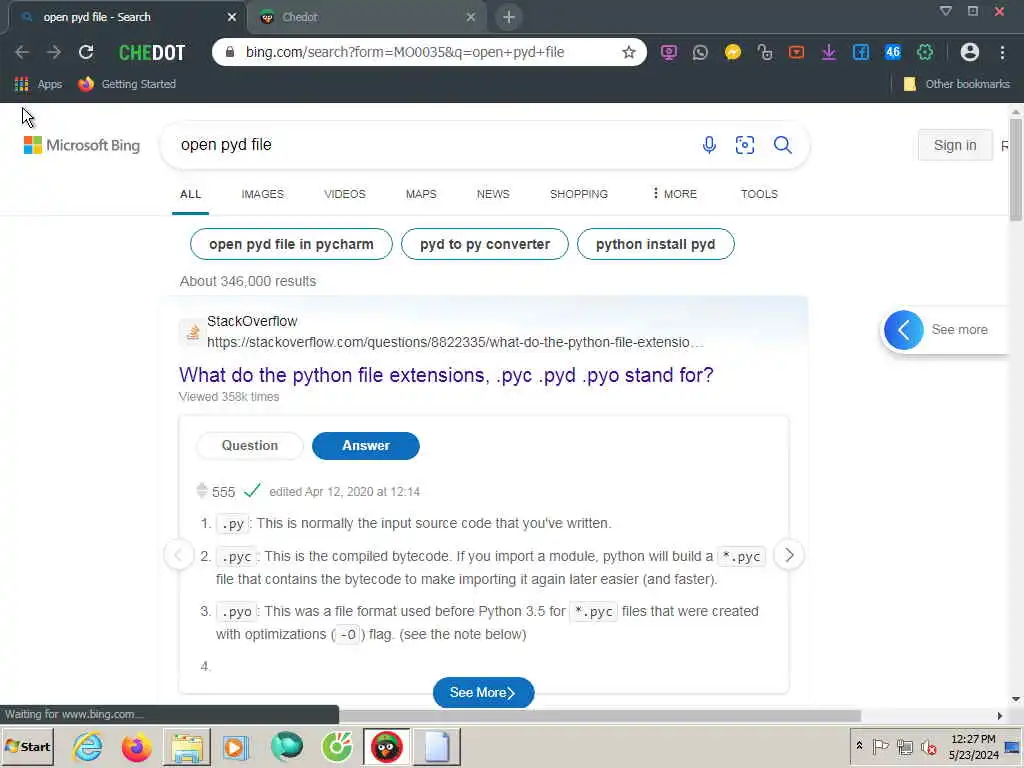Go back to the previous page
Viewport: 1024px width, 768px height.
[x=22, y=52]
